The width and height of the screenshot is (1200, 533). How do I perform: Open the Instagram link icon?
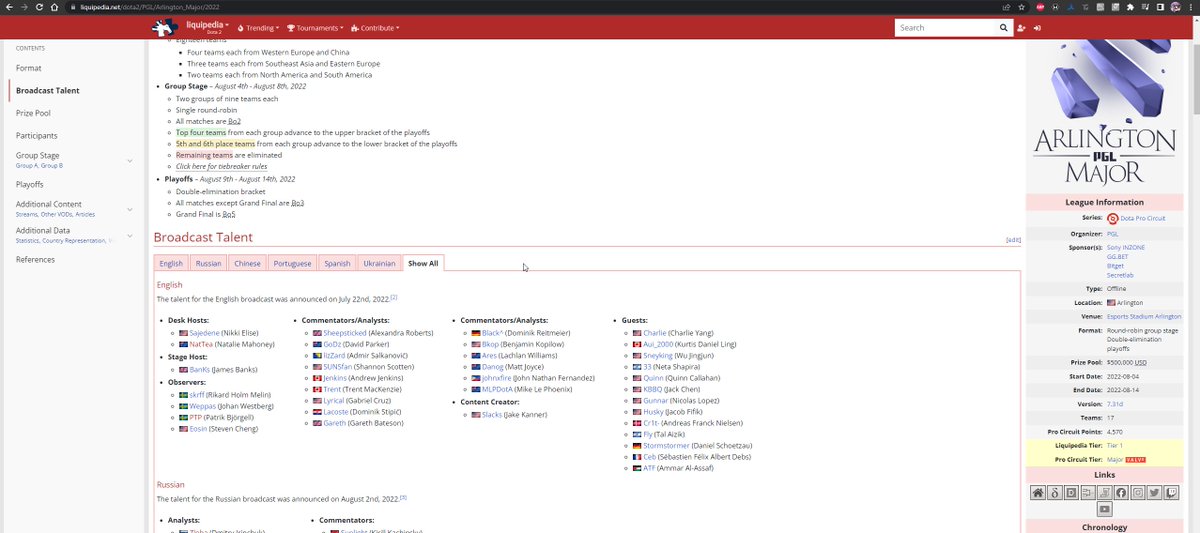tap(1138, 493)
